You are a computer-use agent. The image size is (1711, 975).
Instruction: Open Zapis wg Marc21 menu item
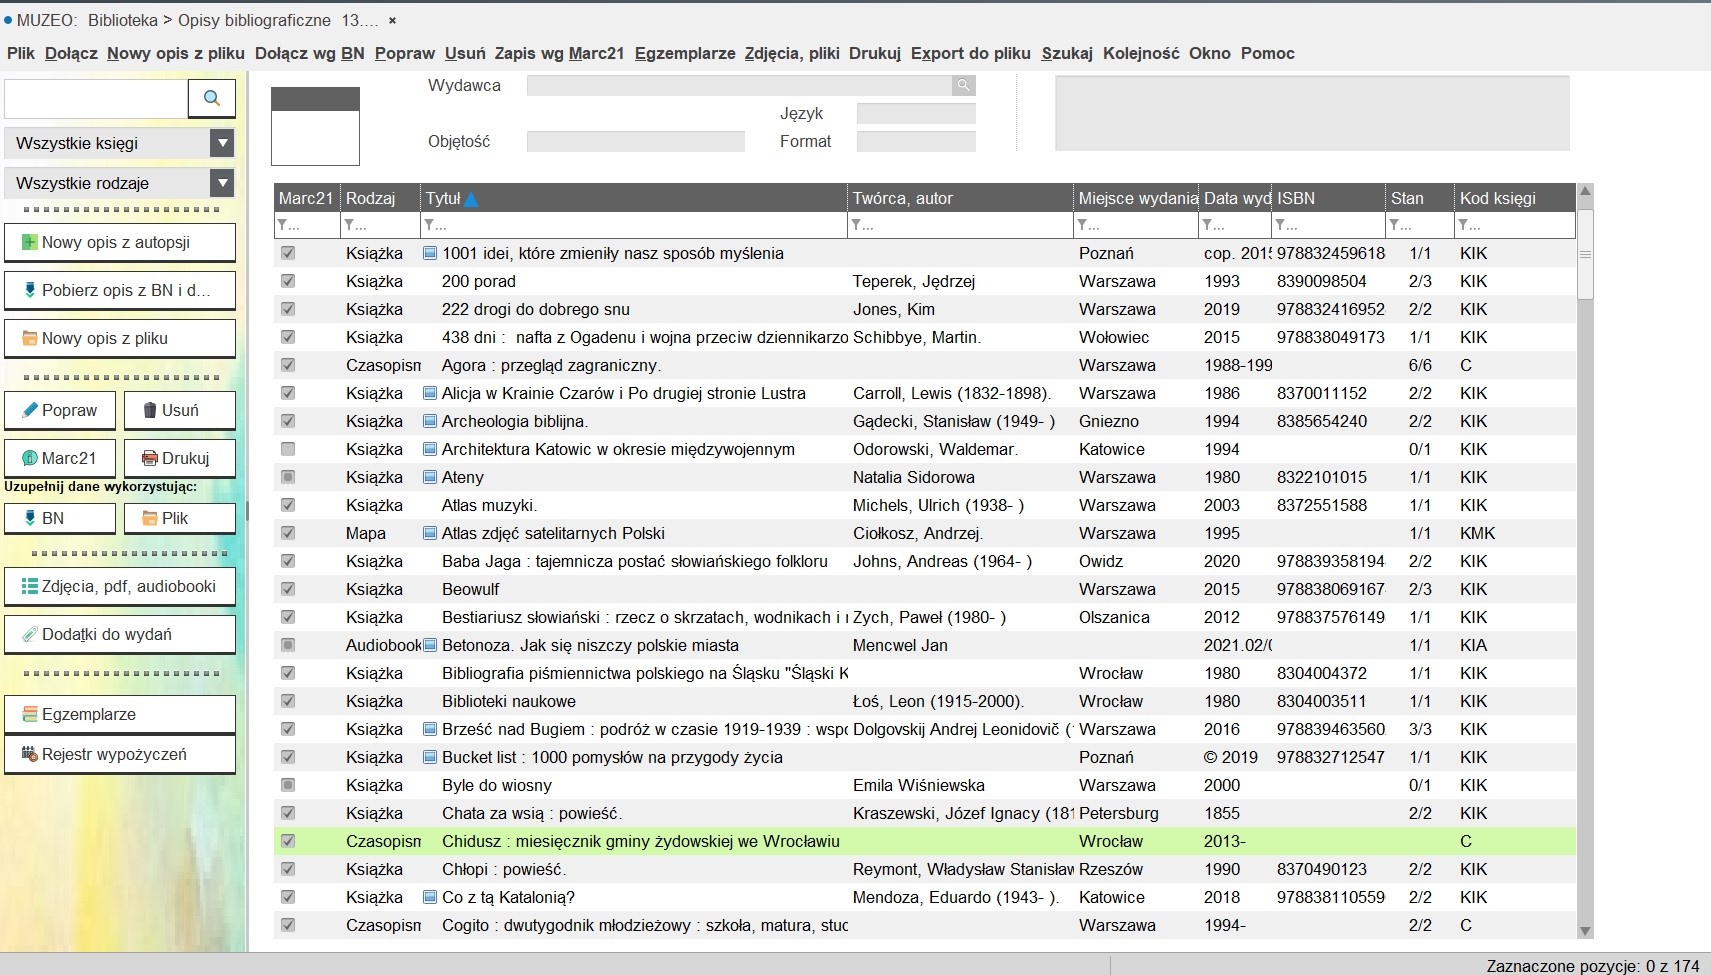pos(559,54)
